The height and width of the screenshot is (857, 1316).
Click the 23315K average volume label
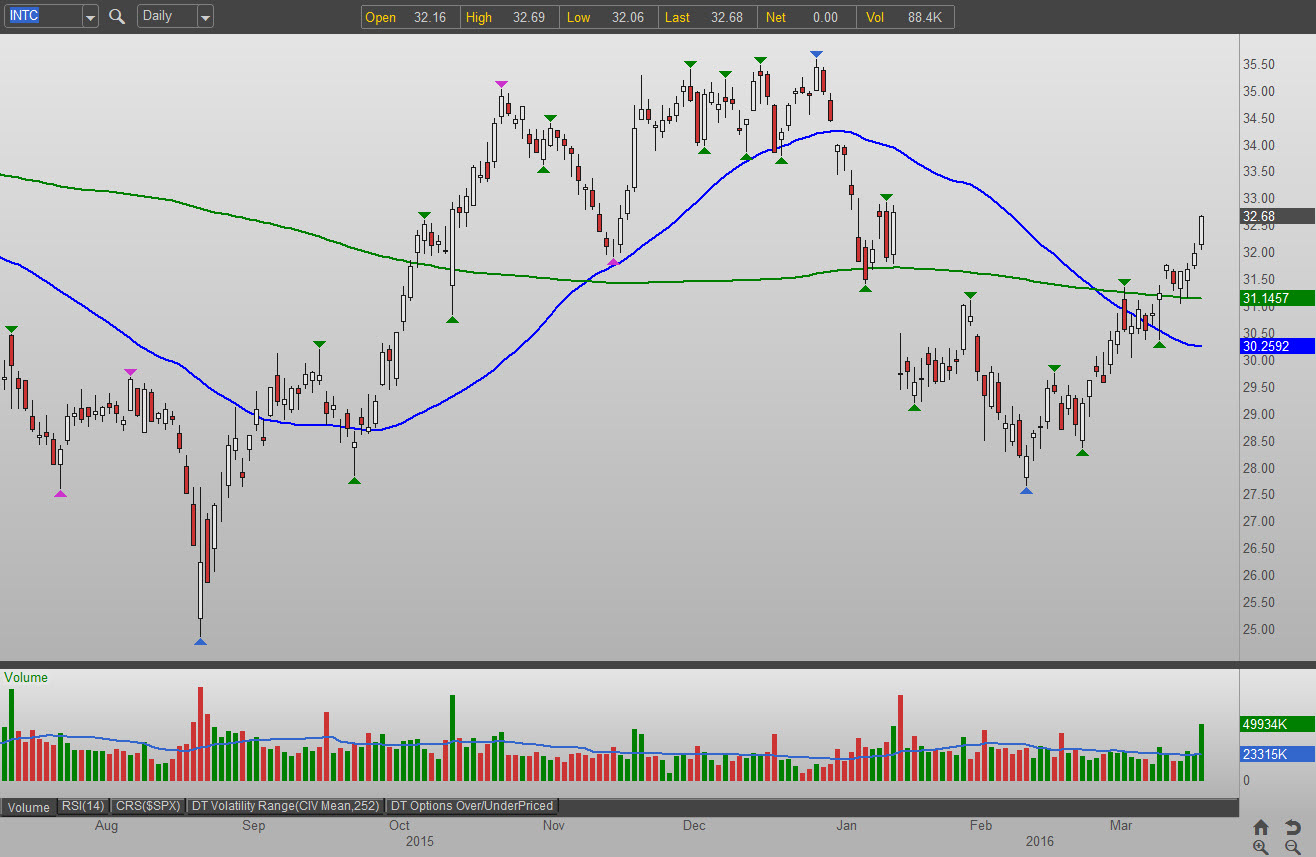coord(1277,755)
